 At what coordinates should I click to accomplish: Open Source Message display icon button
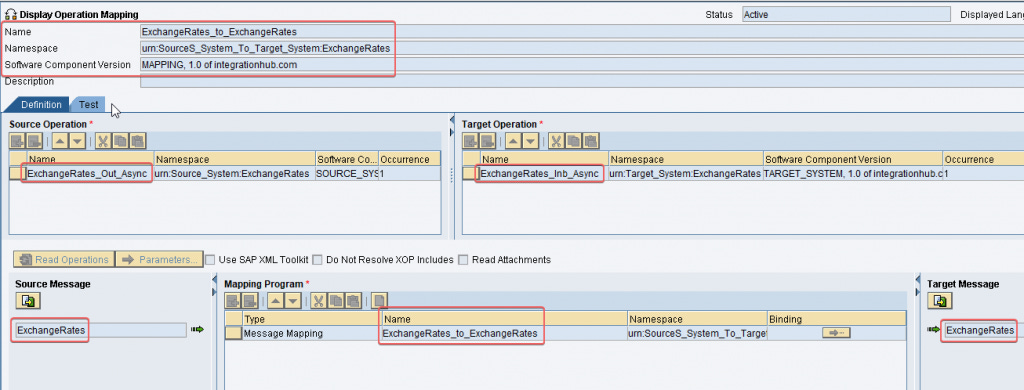pos(29,301)
